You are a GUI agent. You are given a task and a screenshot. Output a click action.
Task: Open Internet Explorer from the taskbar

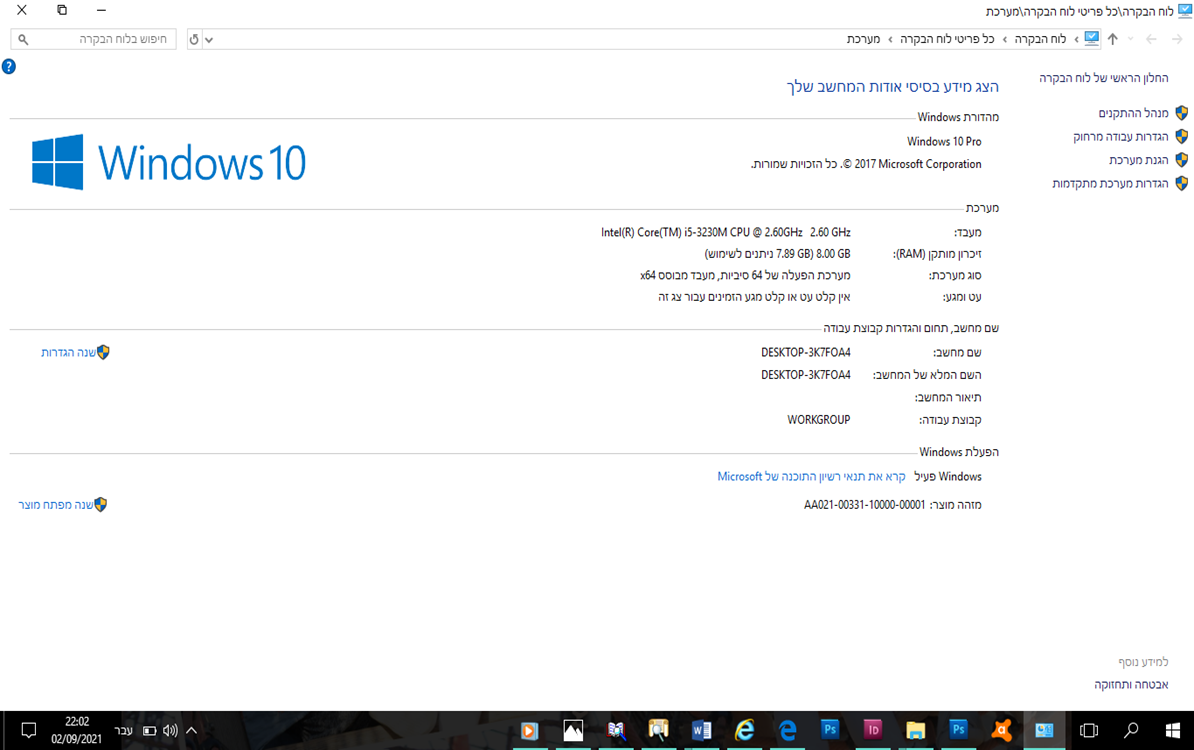click(x=744, y=730)
